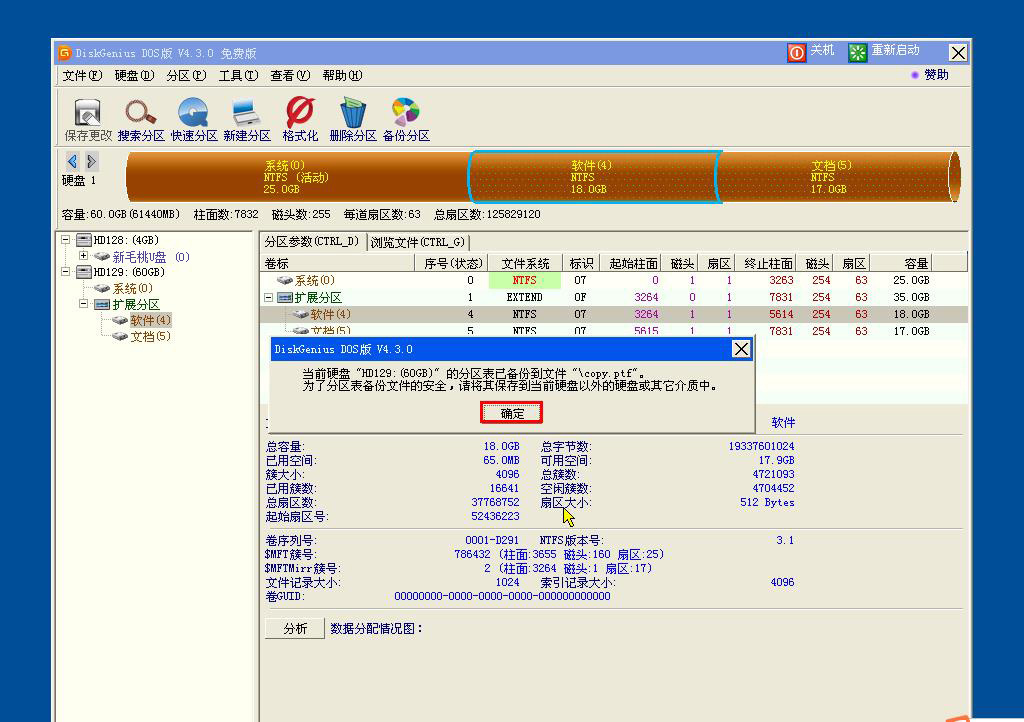Screen dimensions: 1024x722
Task: Close the backup notification dialog
Action: [x=741, y=349]
